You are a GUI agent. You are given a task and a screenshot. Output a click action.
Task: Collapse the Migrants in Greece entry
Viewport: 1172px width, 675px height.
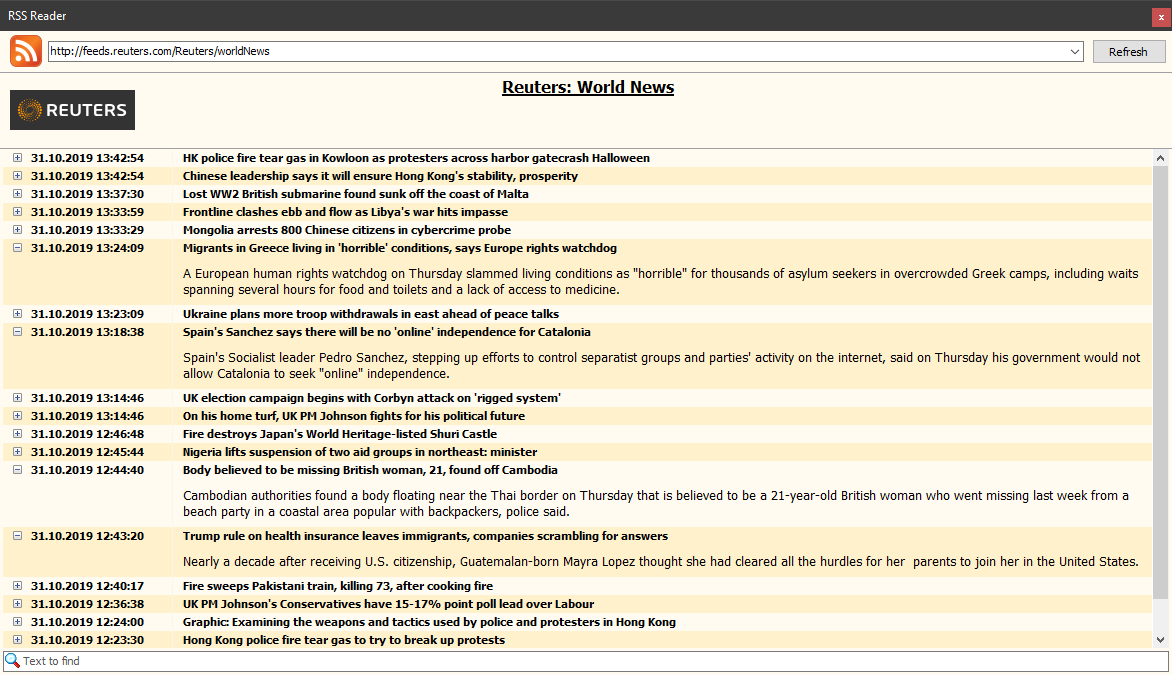(17, 247)
